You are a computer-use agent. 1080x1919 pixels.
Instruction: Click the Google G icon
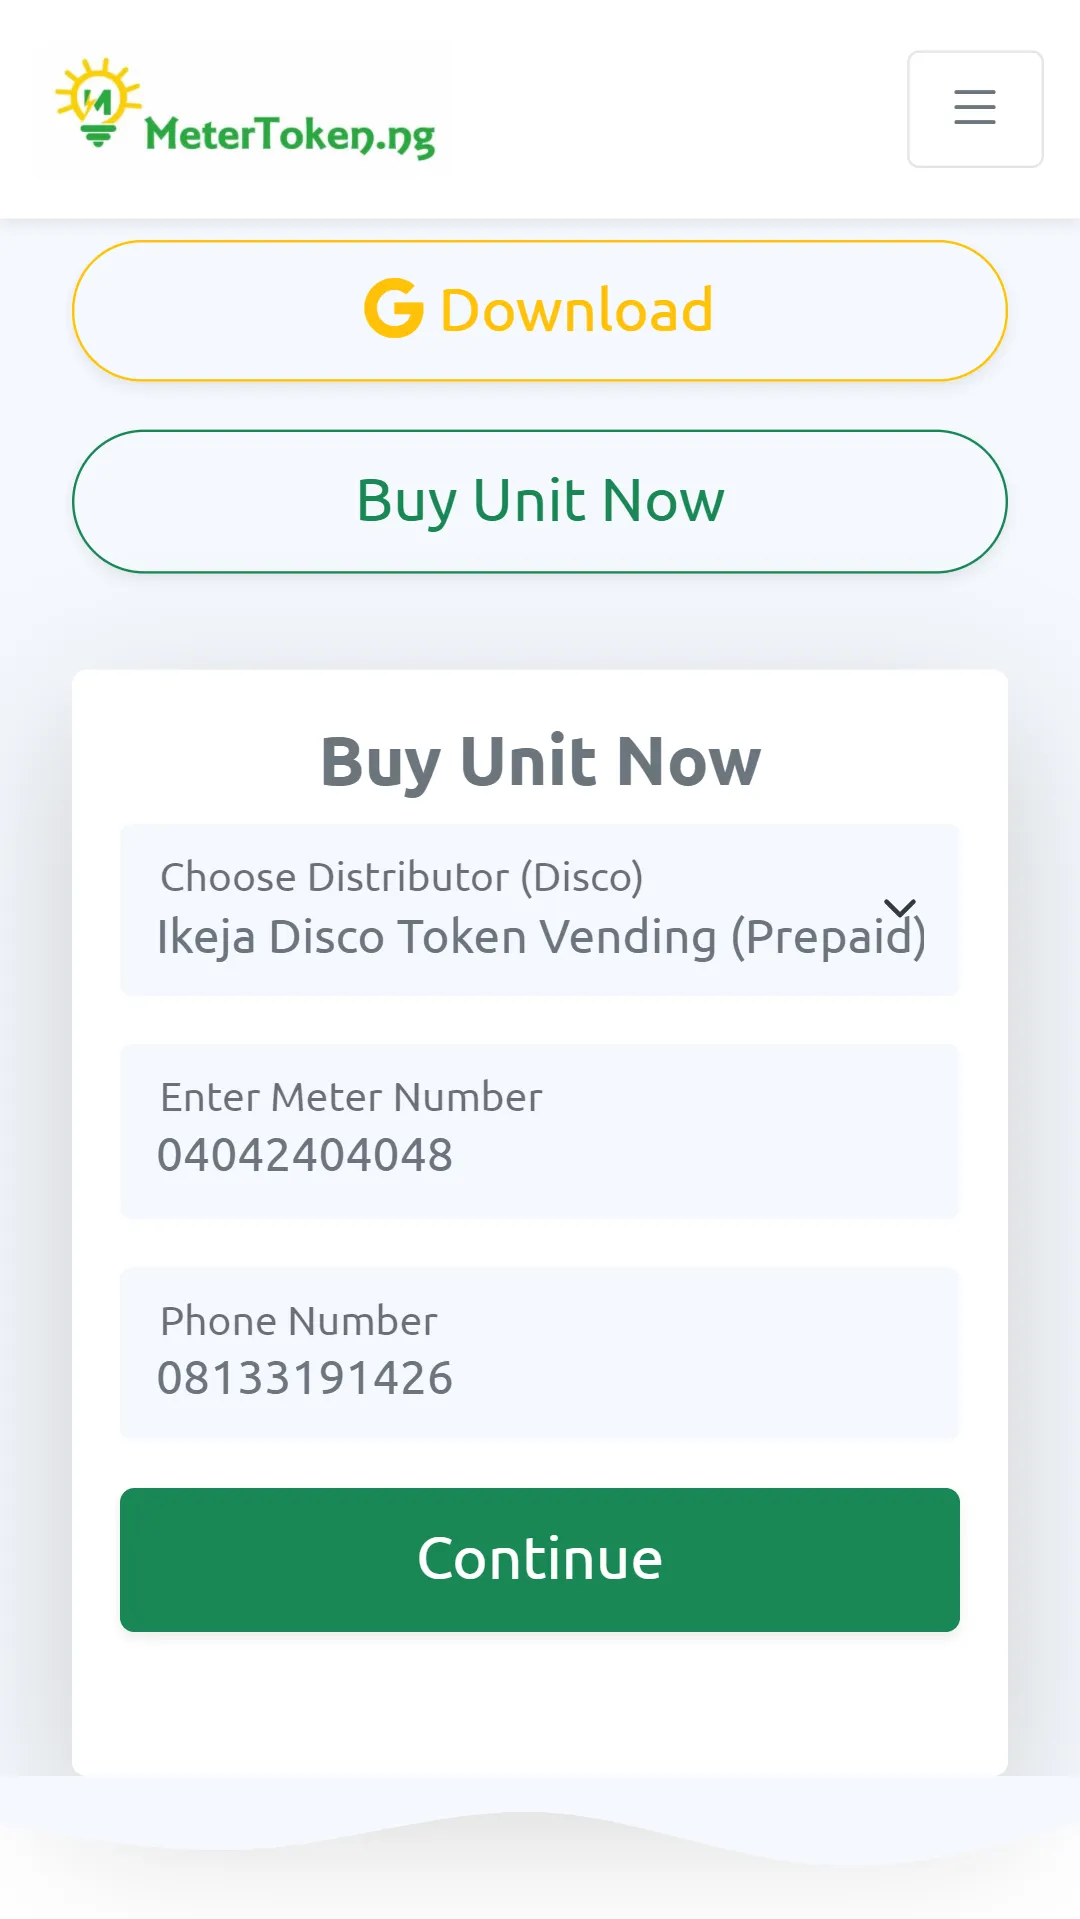[x=394, y=308]
